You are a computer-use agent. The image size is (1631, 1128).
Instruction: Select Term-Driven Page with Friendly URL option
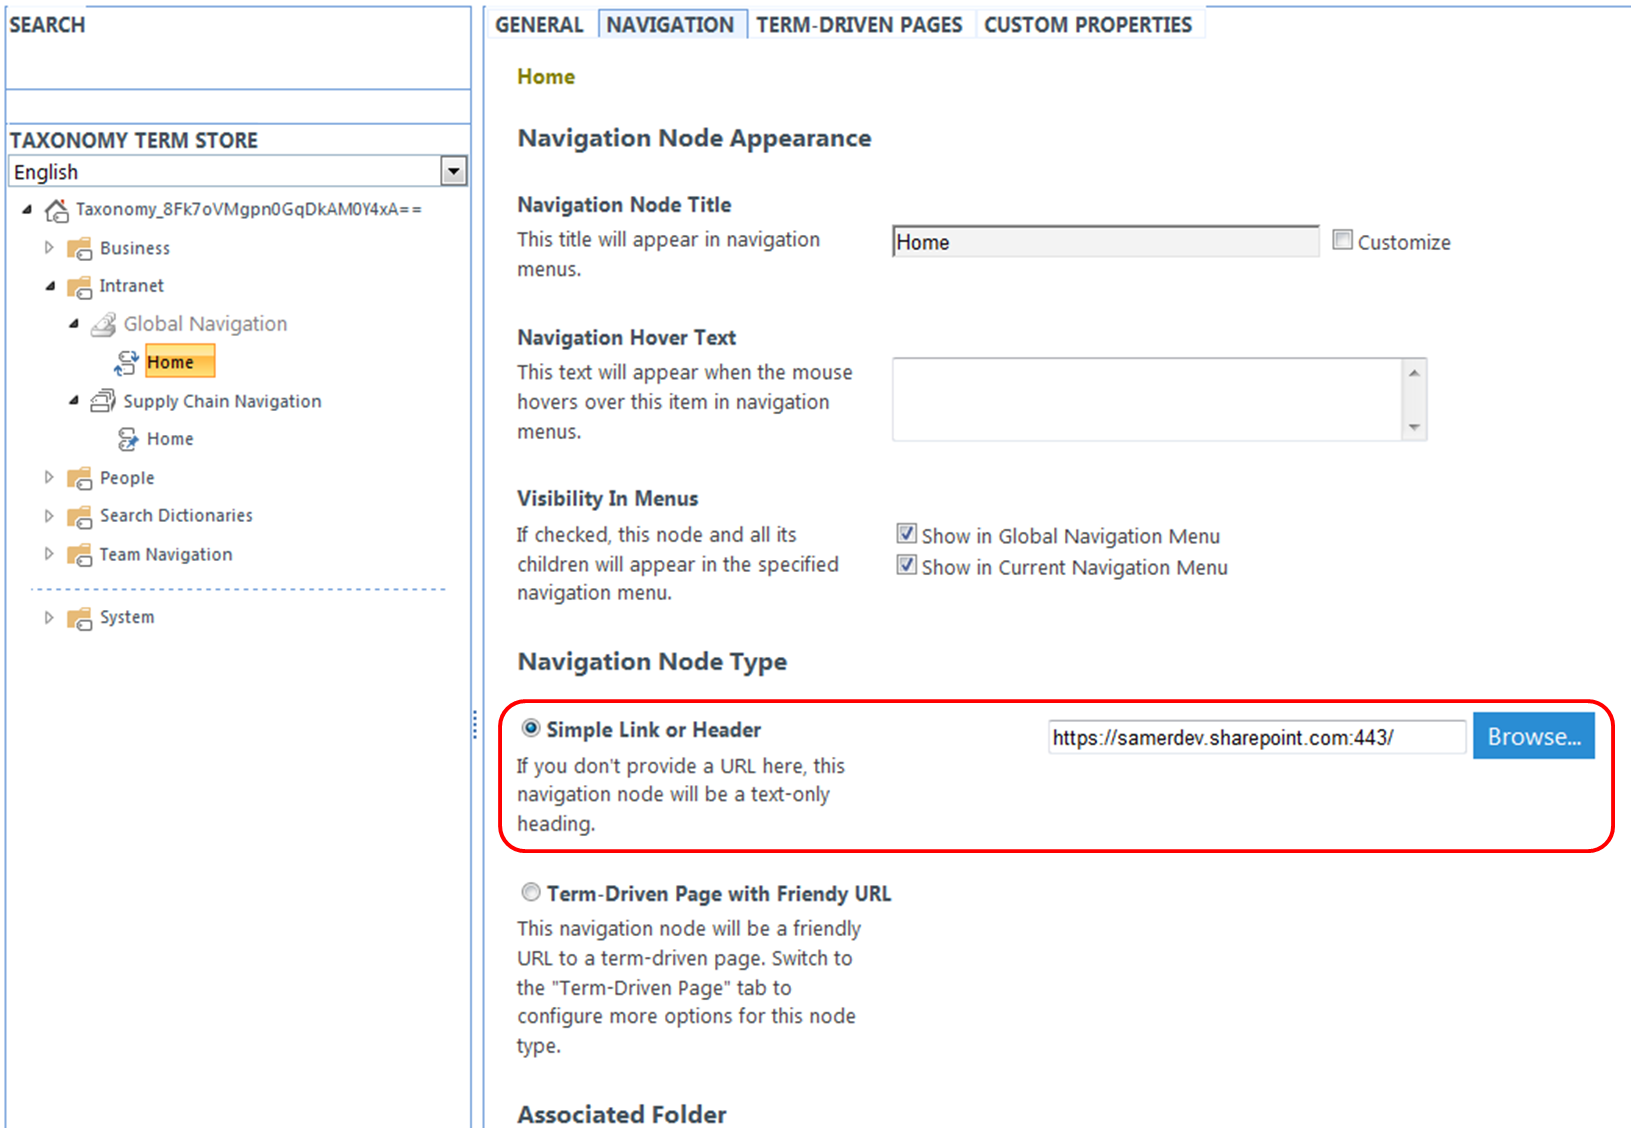tap(531, 892)
